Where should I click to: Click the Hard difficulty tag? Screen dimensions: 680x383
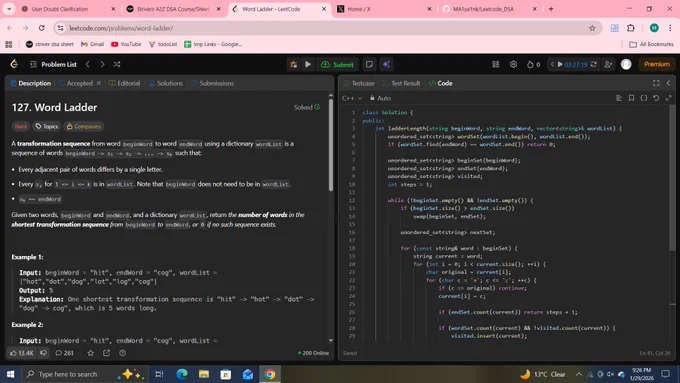[20, 126]
